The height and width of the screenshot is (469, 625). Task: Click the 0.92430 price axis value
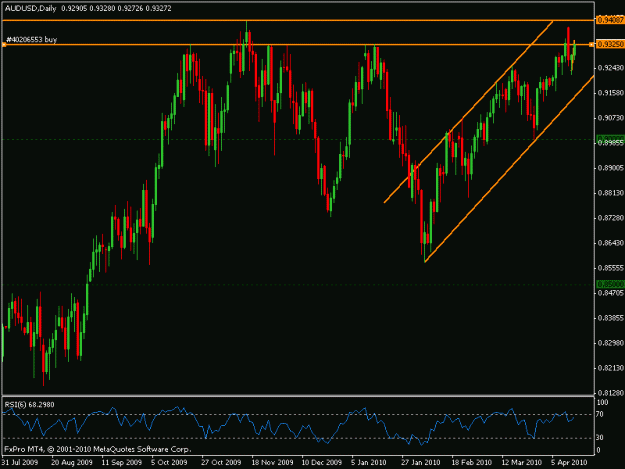click(x=611, y=68)
